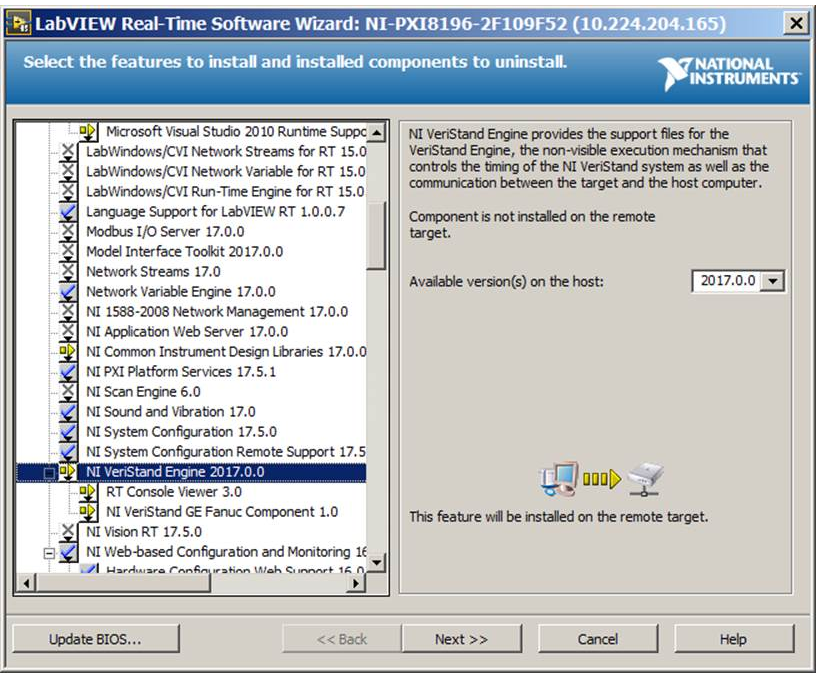Close the Real-Time Software Wizard window

tap(796, 23)
